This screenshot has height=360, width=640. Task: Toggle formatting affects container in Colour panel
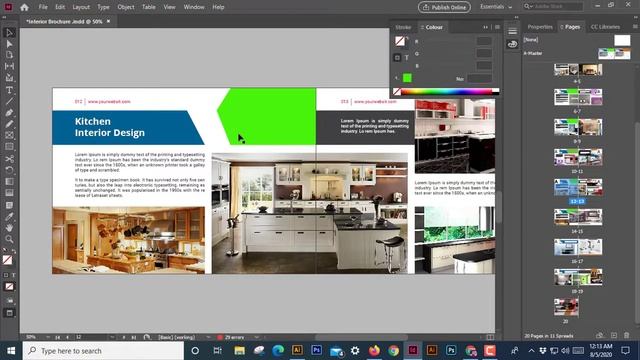[x=397, y=58]
